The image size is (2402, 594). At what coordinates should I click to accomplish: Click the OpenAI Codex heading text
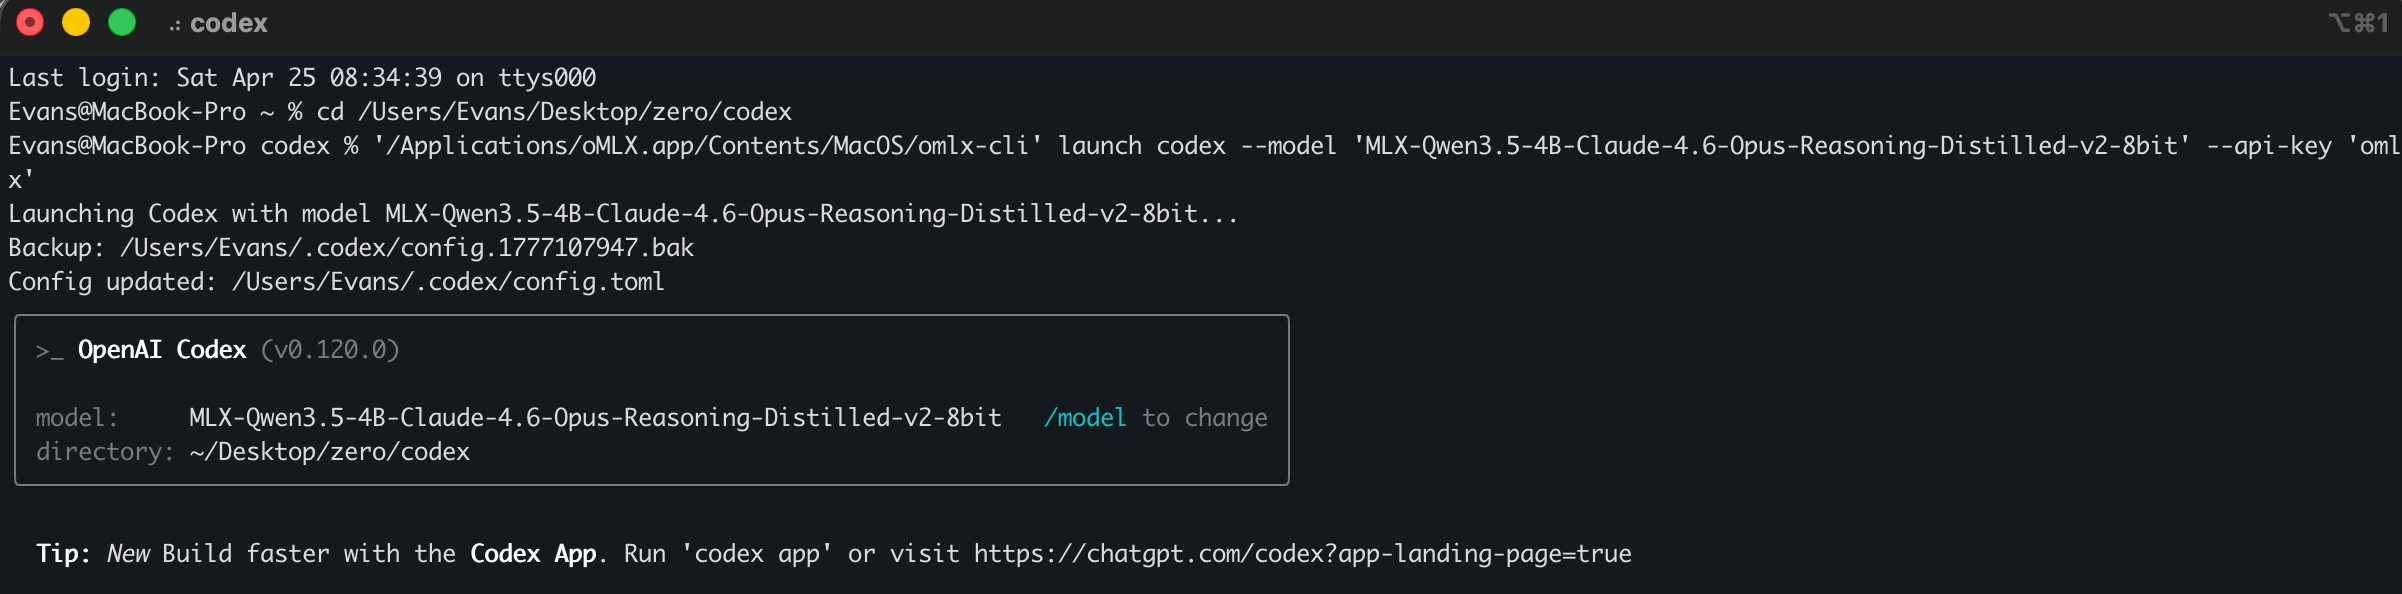[x=162, y=349]
